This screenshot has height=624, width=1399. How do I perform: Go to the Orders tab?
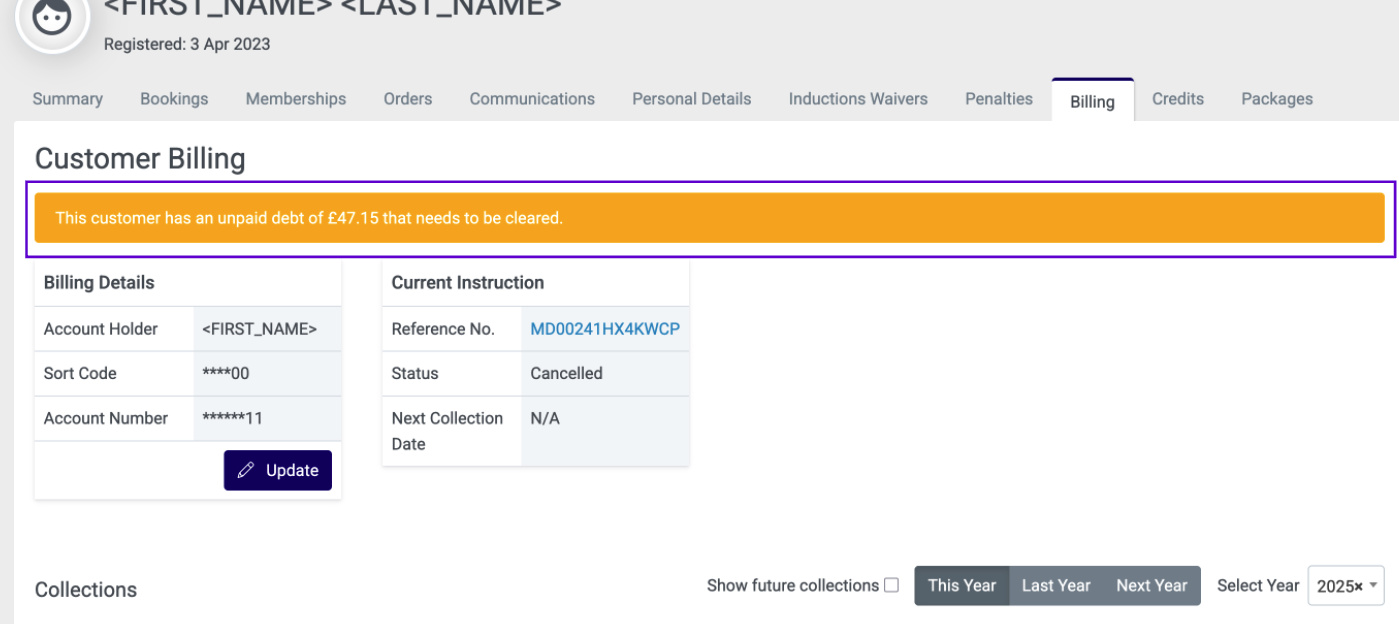pos(408,99)
